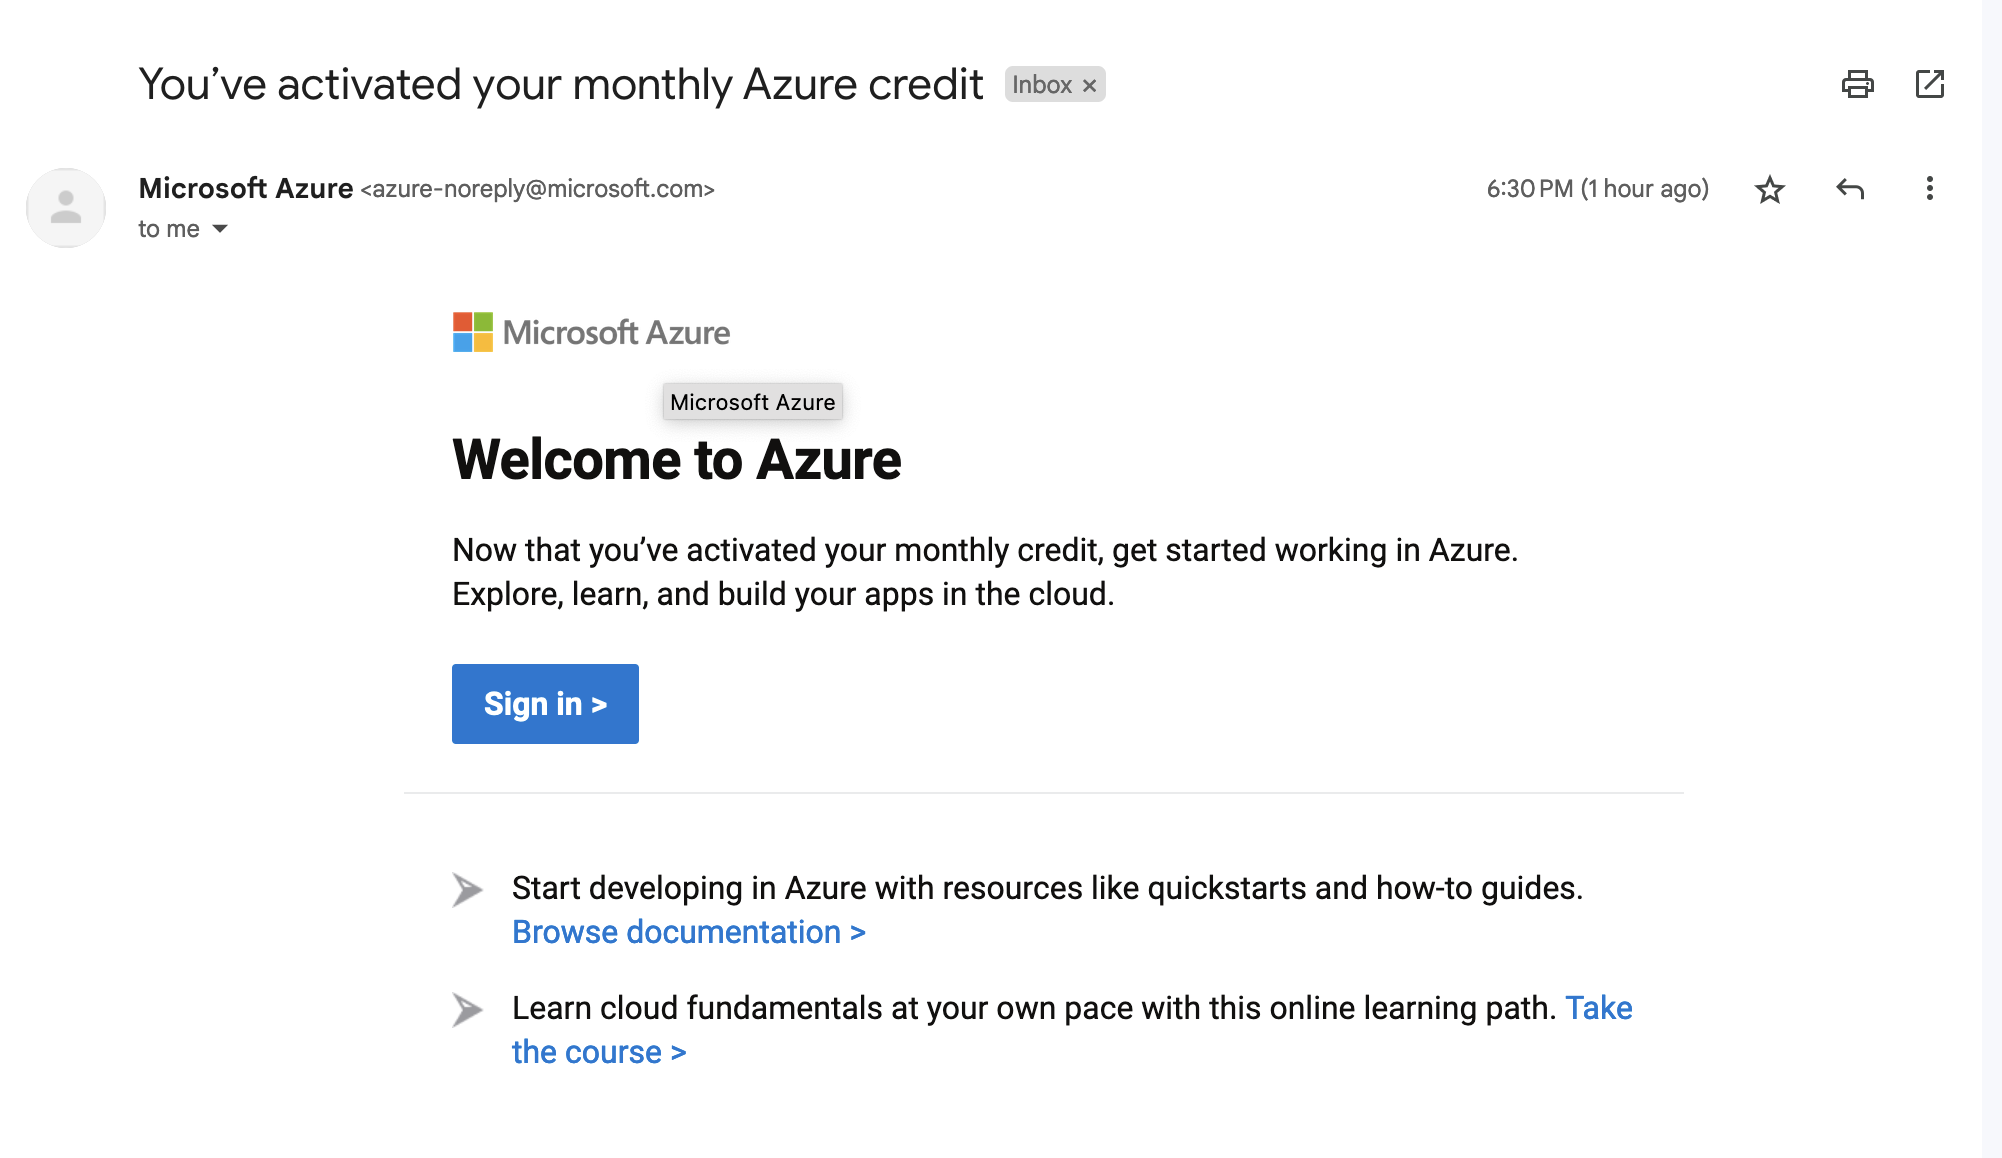
Task: Print the email
Action: click(1859, 85)
